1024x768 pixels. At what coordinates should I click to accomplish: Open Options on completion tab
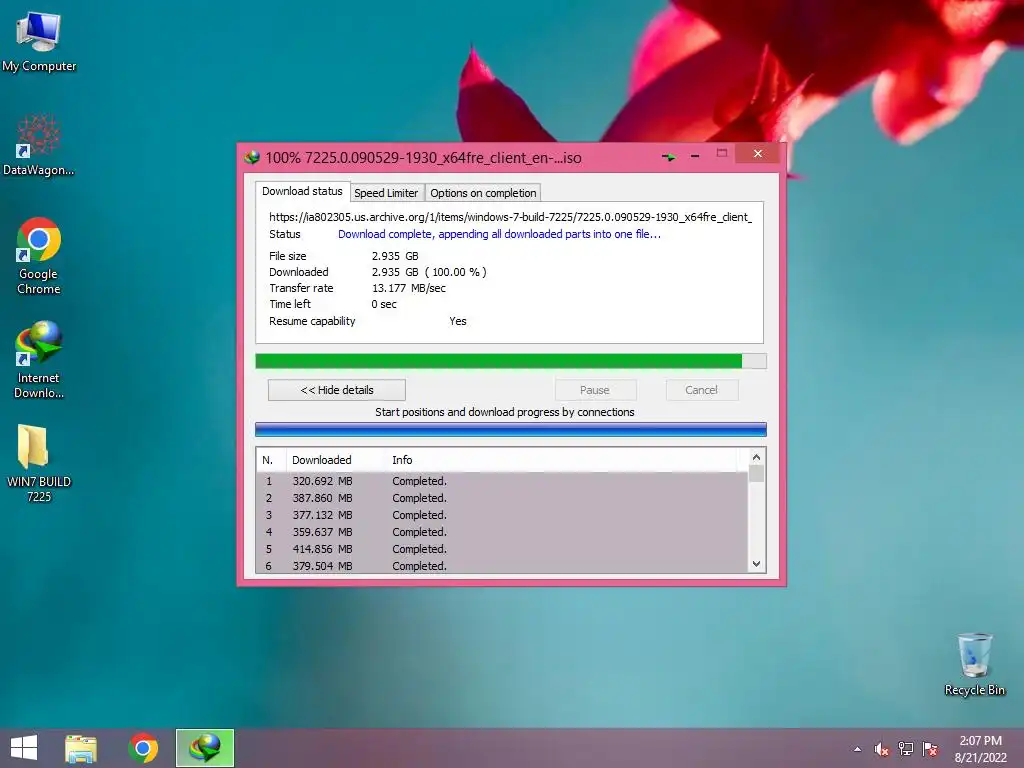tap(483, 193)
